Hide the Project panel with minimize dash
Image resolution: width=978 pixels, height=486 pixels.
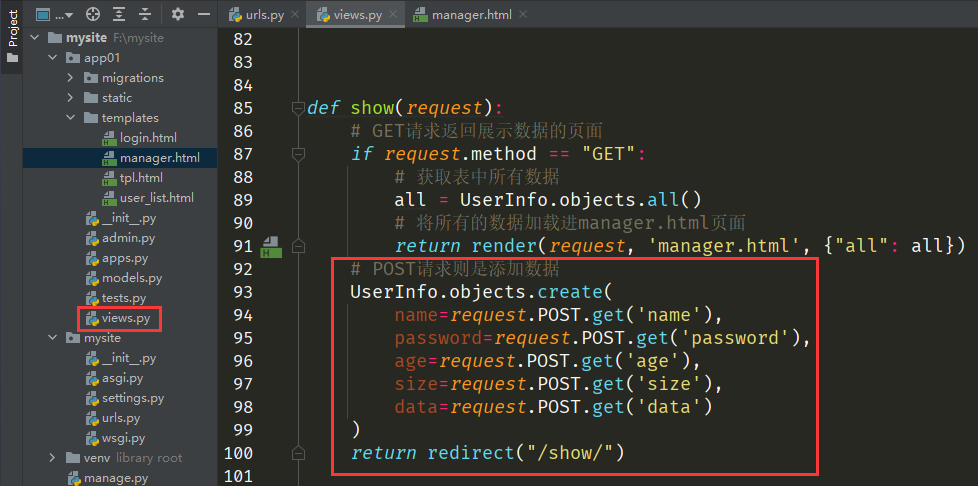204,14
